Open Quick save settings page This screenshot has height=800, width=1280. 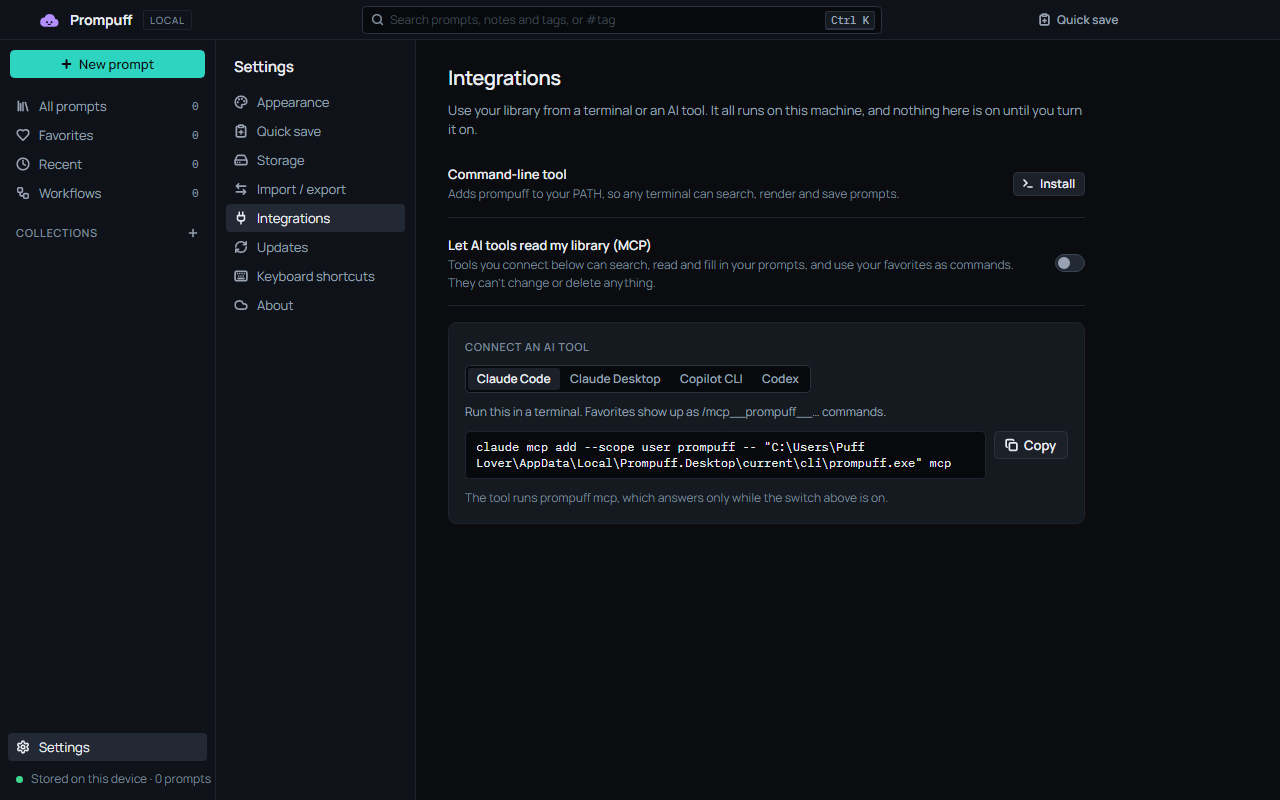(315, 131)
